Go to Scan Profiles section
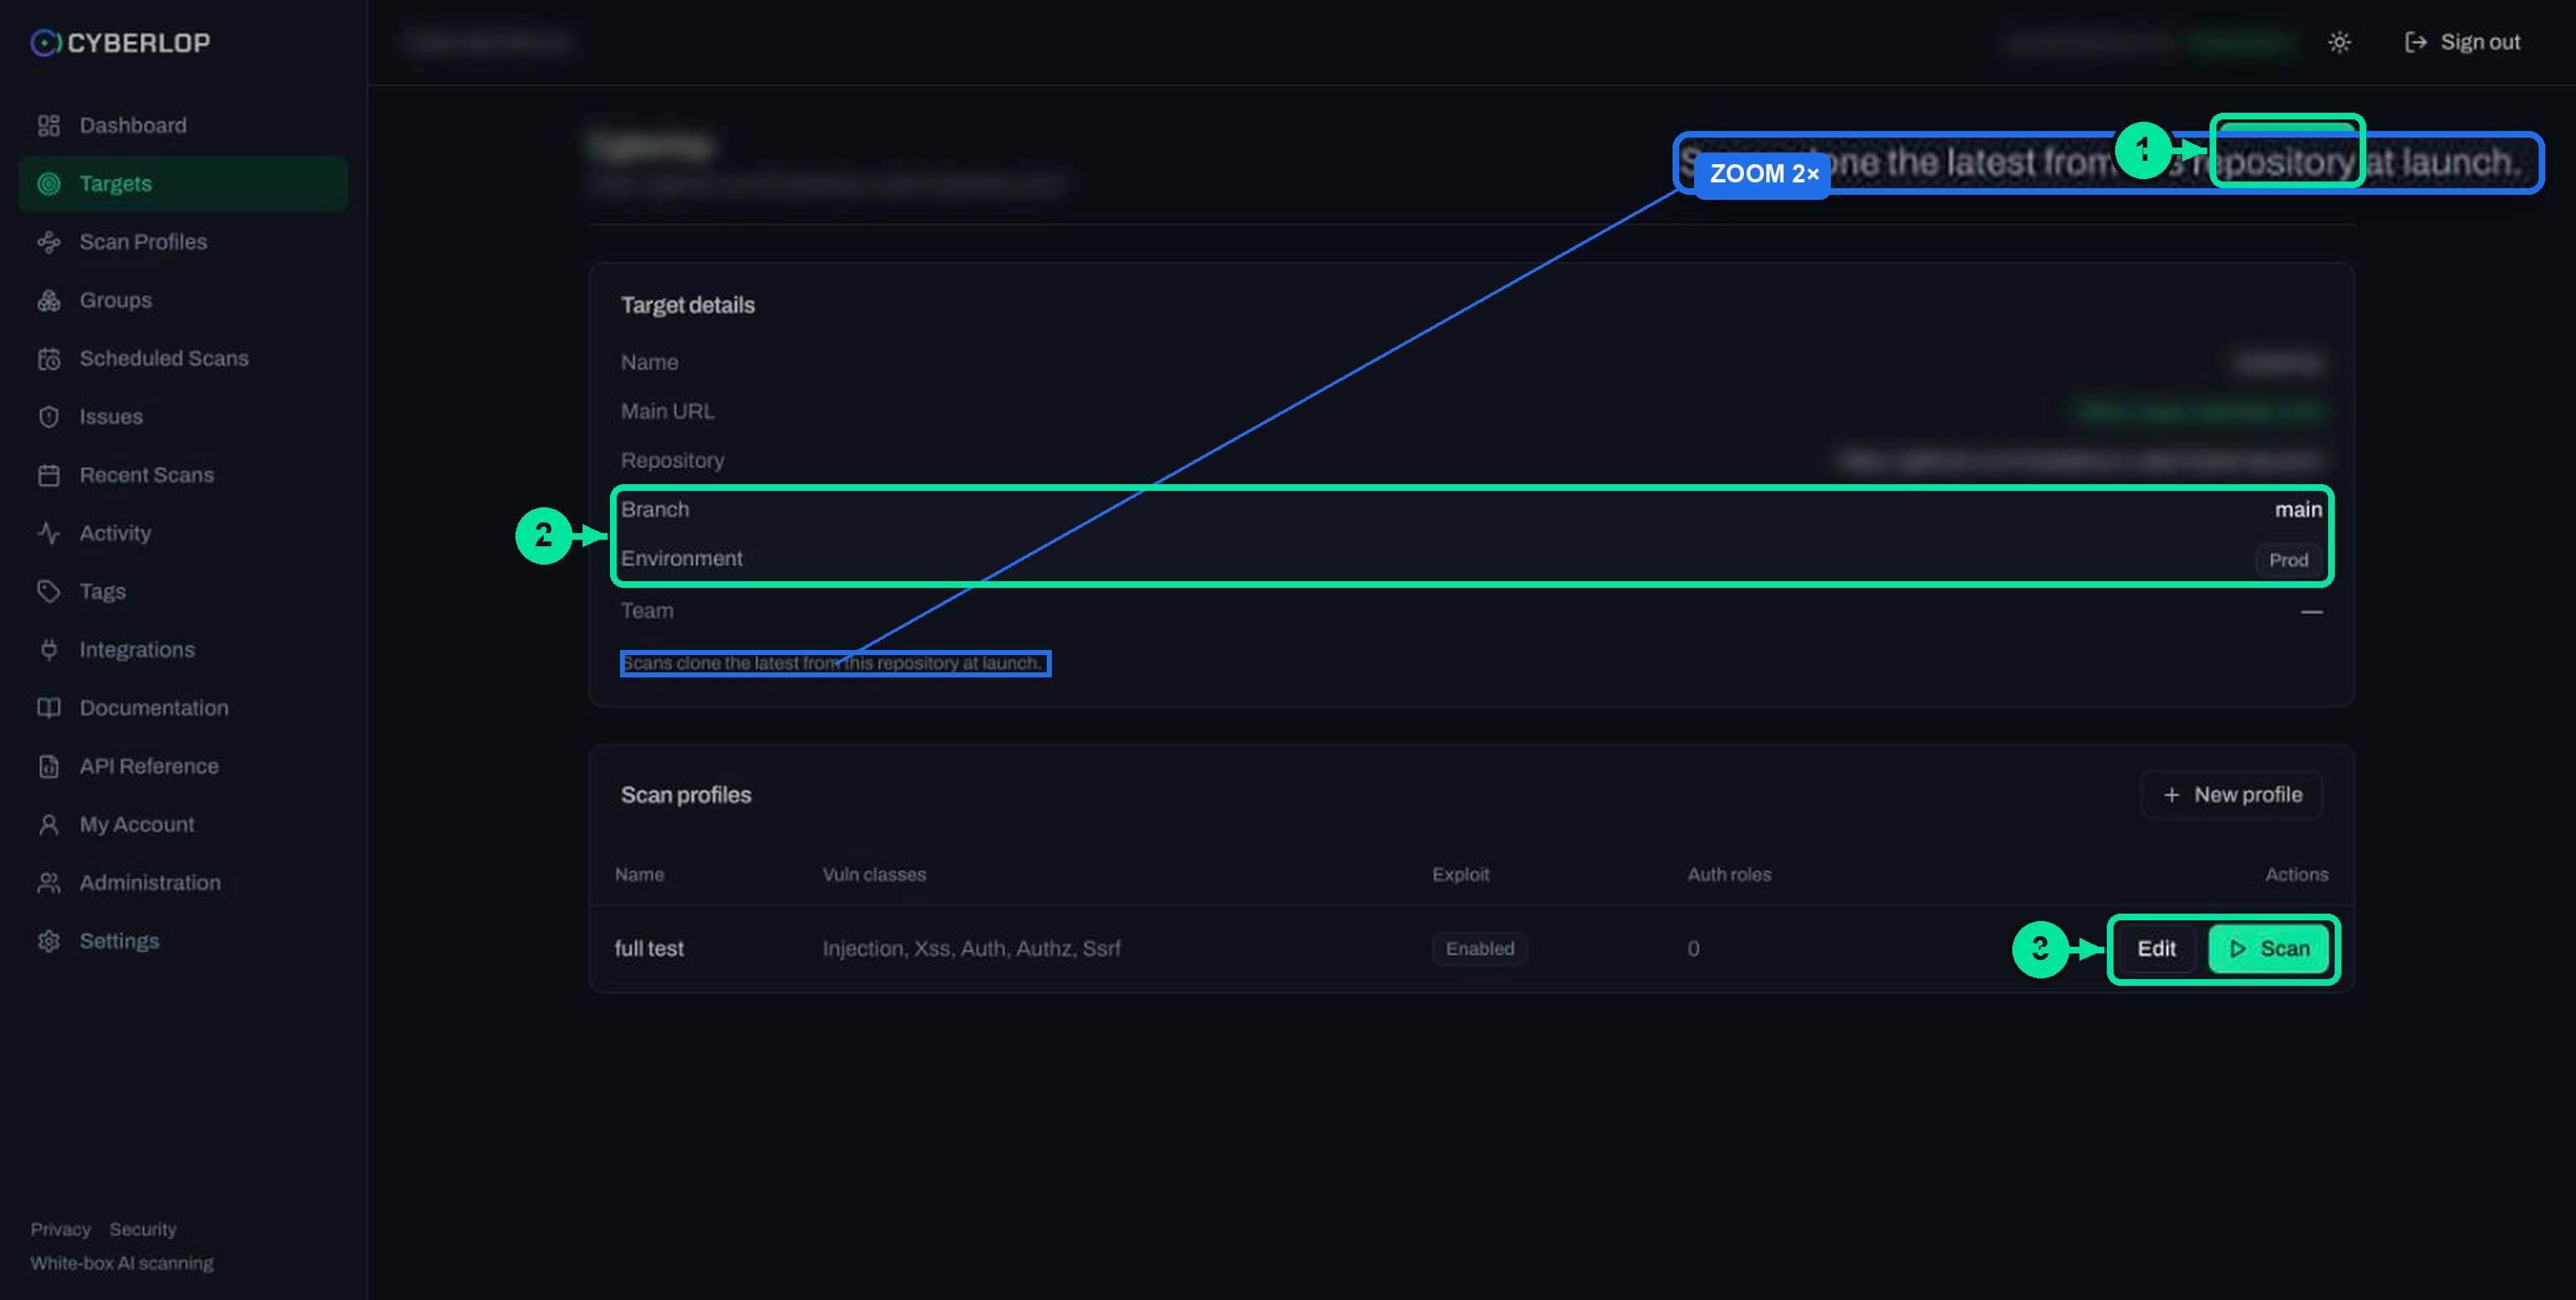This screenshot has width=2576, height=1300. point(183,242)
